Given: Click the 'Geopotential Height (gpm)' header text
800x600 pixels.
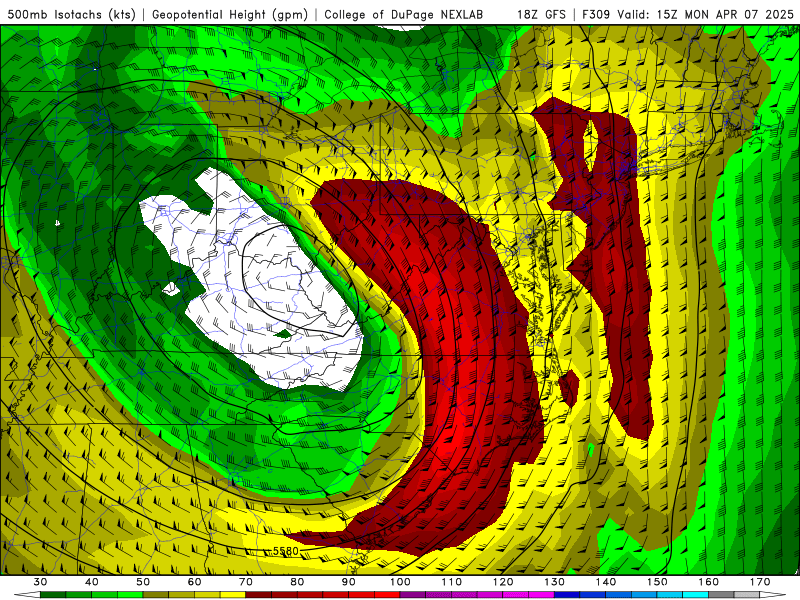Looking at the screenshot, I should pos(230,15).
